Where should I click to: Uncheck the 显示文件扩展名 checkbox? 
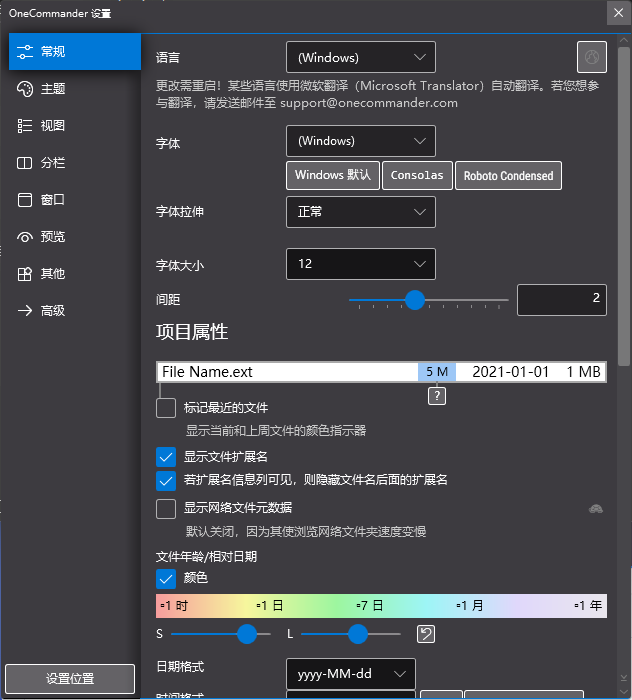tap(166, 457)
